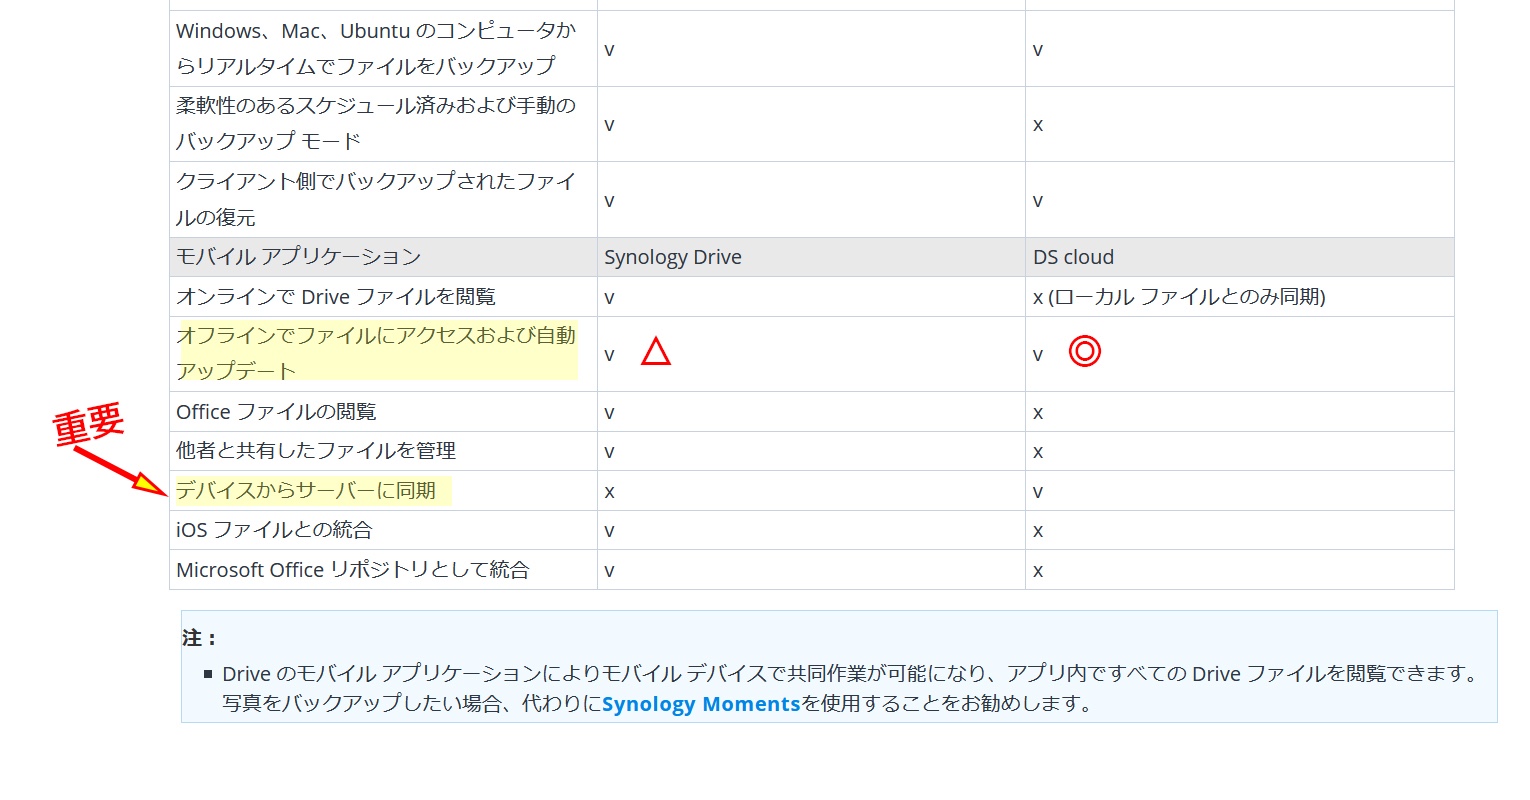Select the 'Synology Drive' column header
1530x800 pixels.
tap(673, 257)
